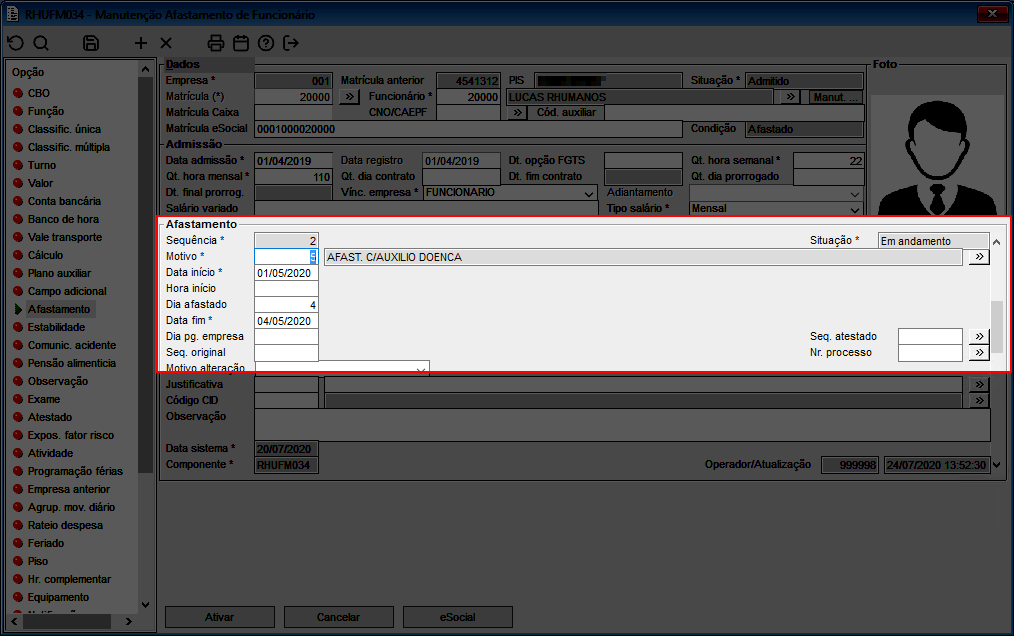
Task: Click the Data início field
Action: coord(286,273)
